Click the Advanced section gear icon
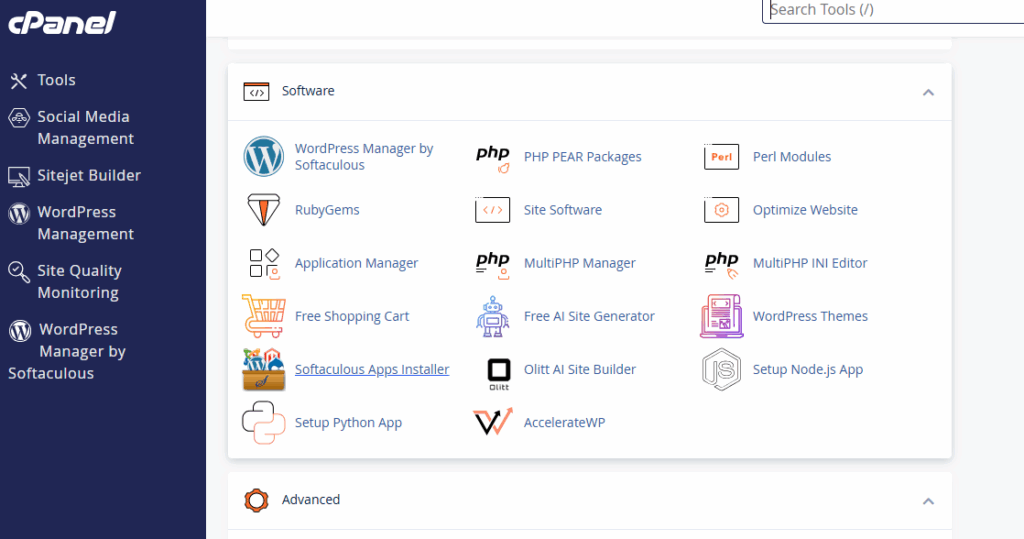Screen dimensions: 1024x539 [x=256, y=500]
